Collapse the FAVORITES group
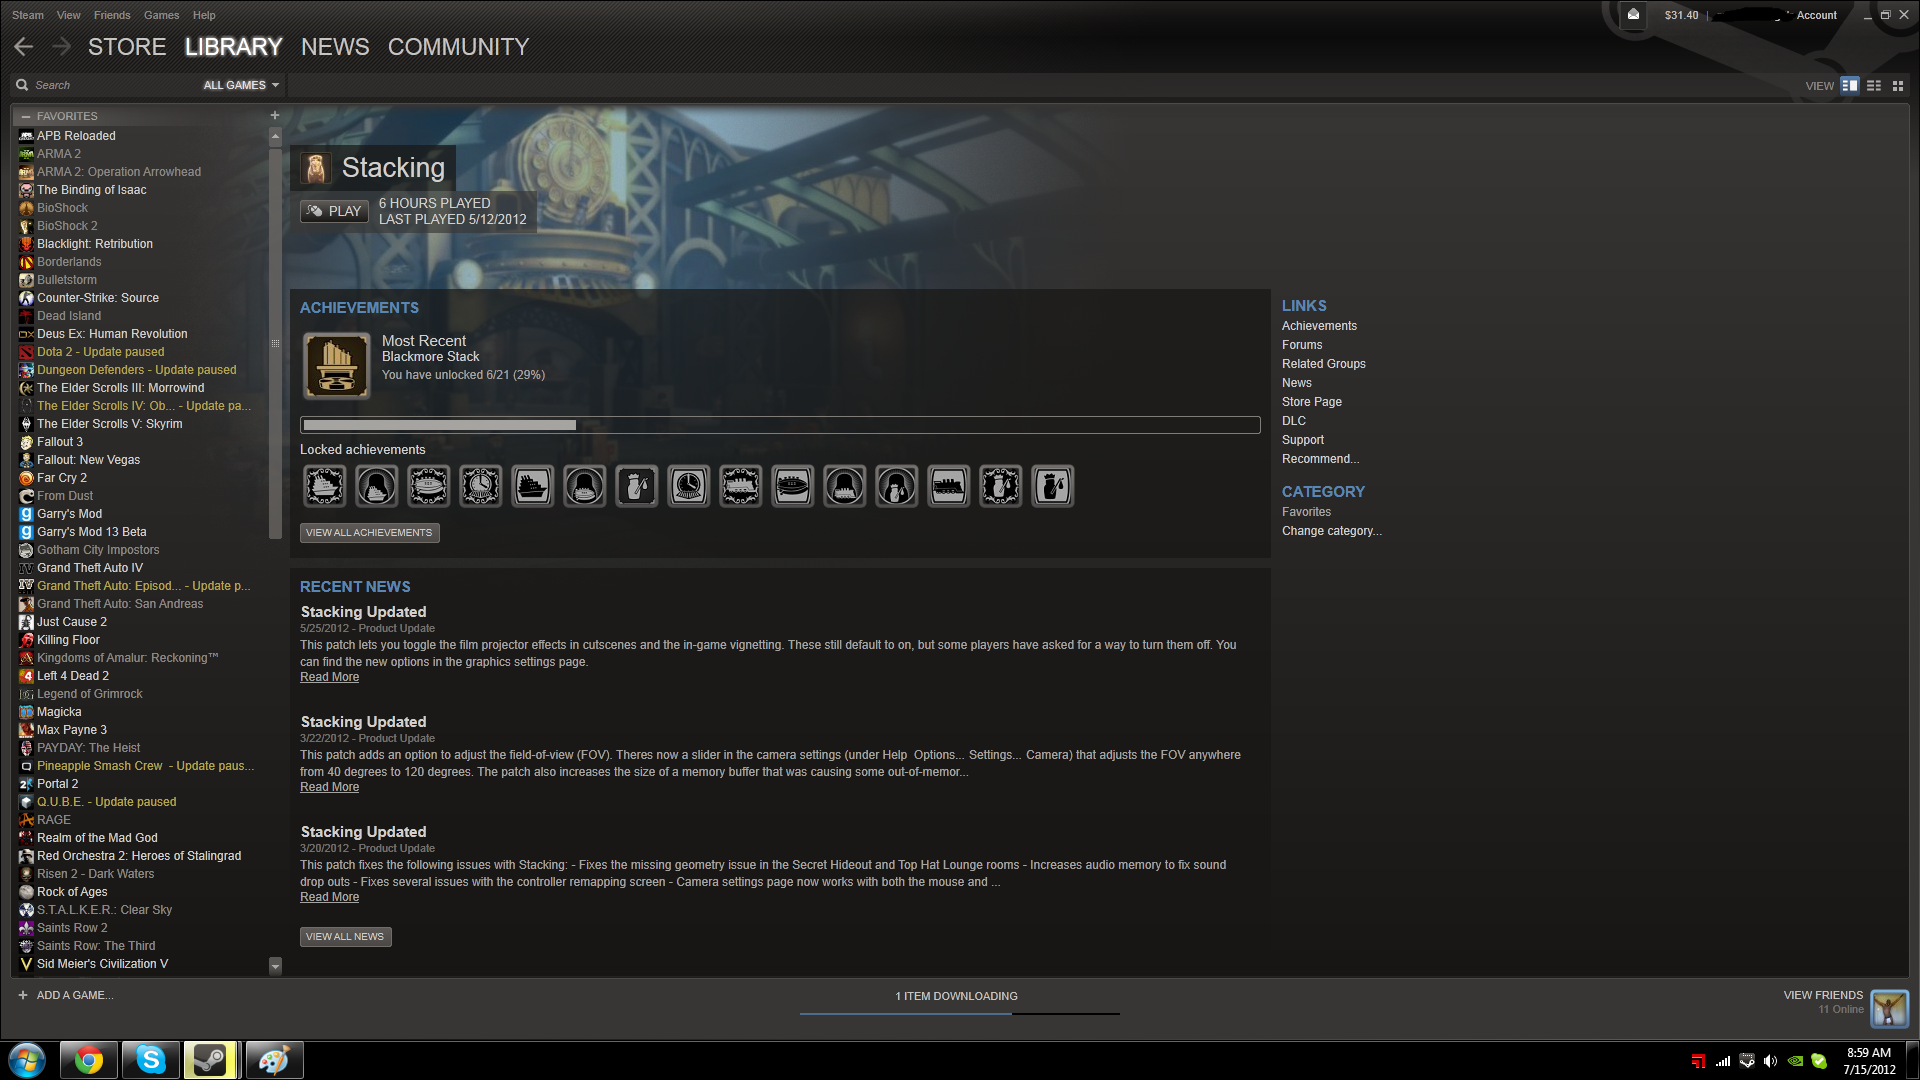 click(x=24, y=116)
